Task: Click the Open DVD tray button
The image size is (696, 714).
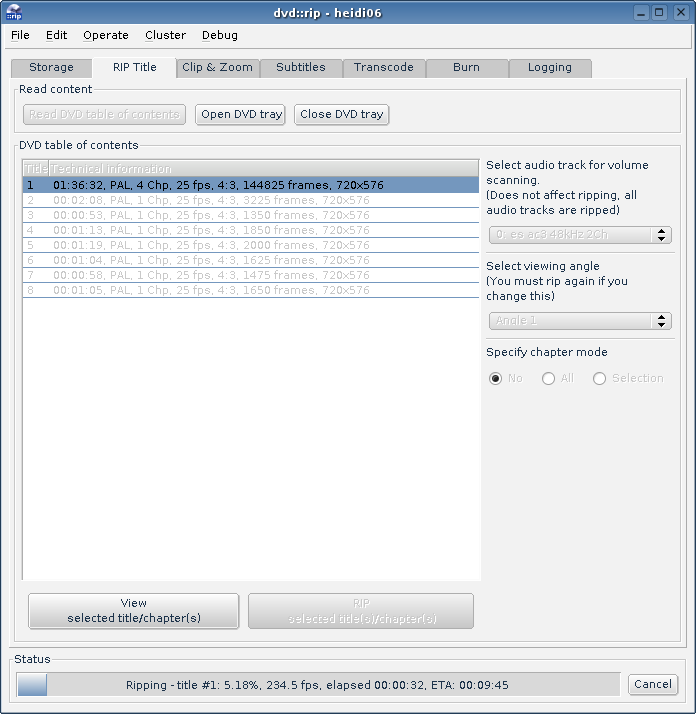Action: [x=241, y=114]
